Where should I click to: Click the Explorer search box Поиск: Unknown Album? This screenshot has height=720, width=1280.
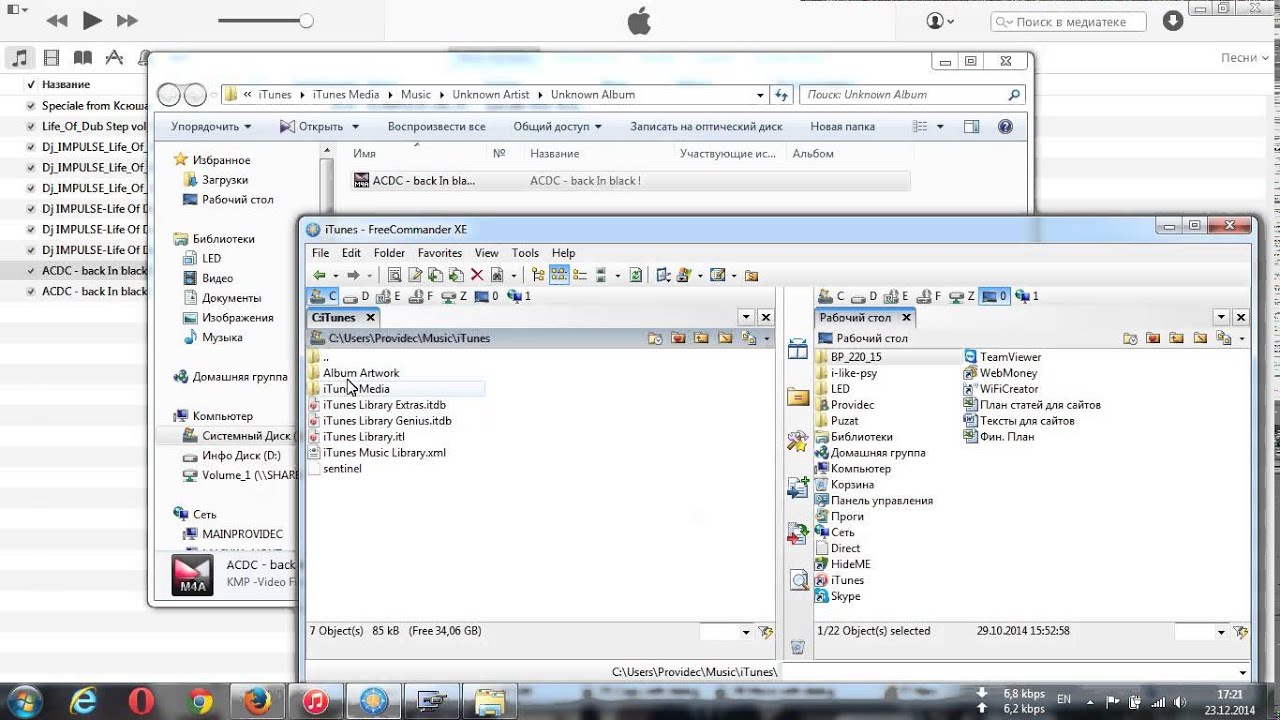pos(911,95)
